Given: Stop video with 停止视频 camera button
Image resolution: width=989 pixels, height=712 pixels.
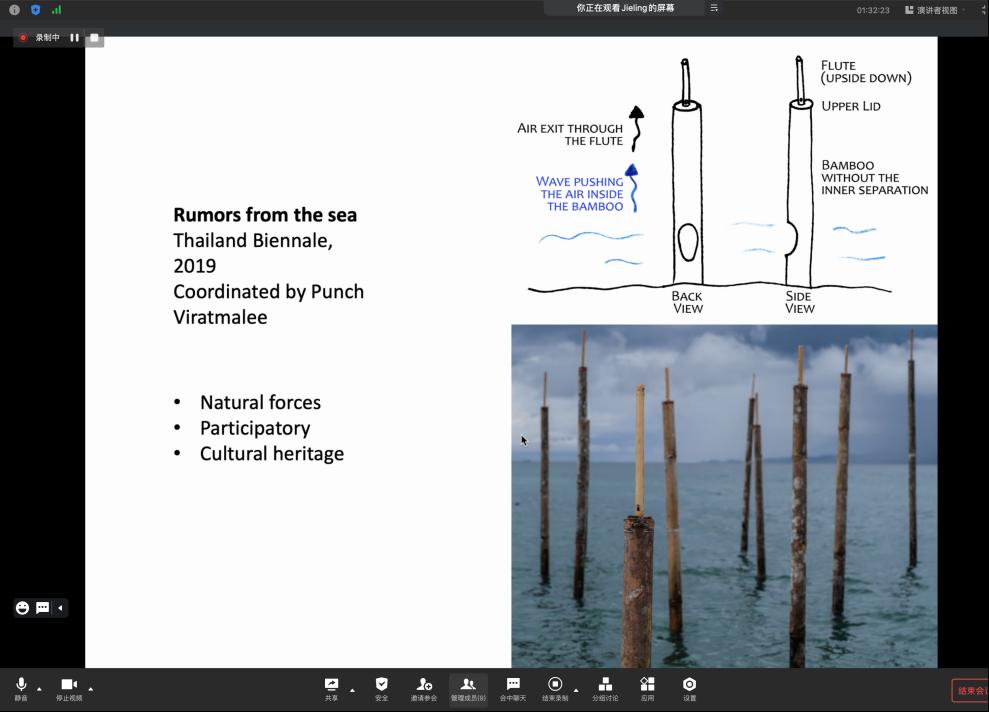Looking at the screenshot, I should pos(69,686).
